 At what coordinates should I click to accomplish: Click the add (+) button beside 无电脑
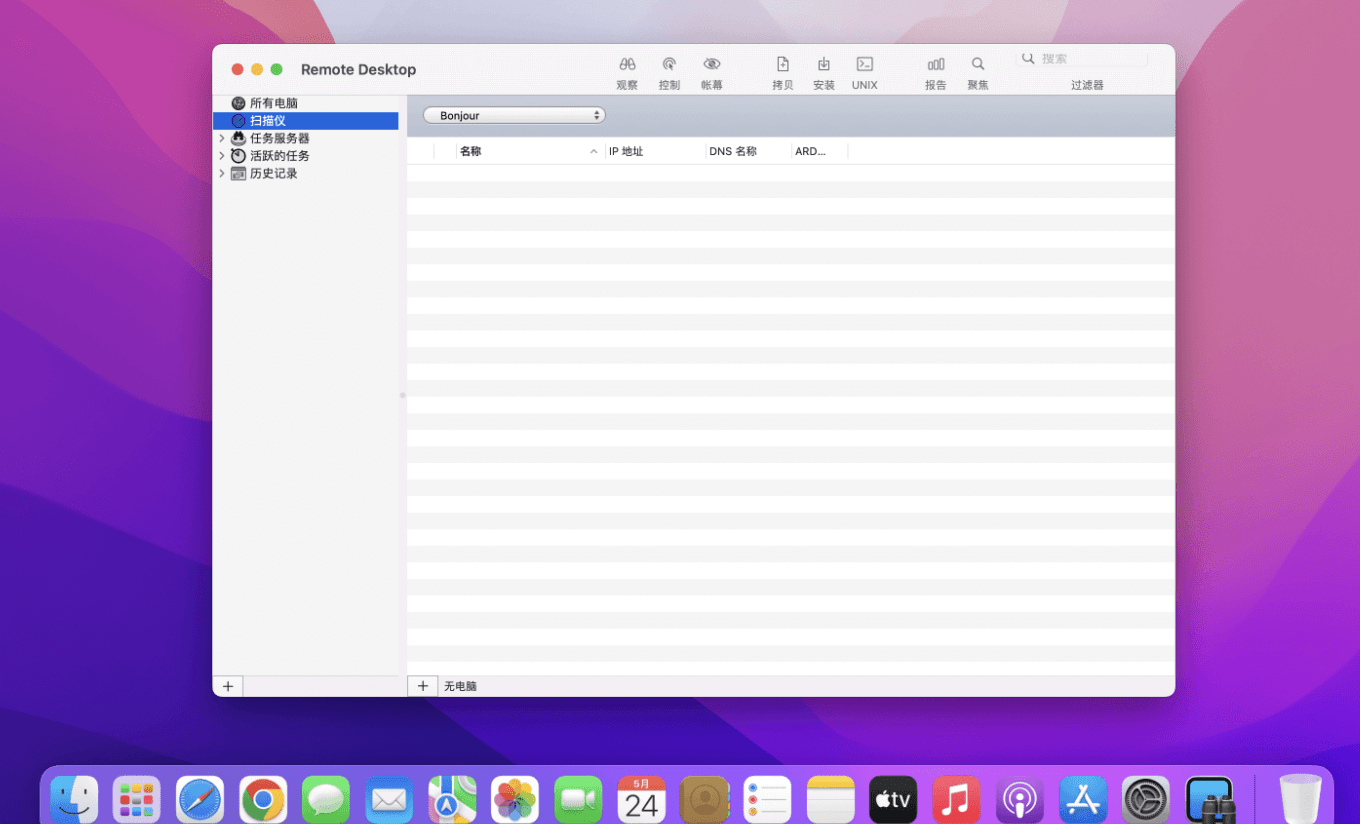click(422, 686)
